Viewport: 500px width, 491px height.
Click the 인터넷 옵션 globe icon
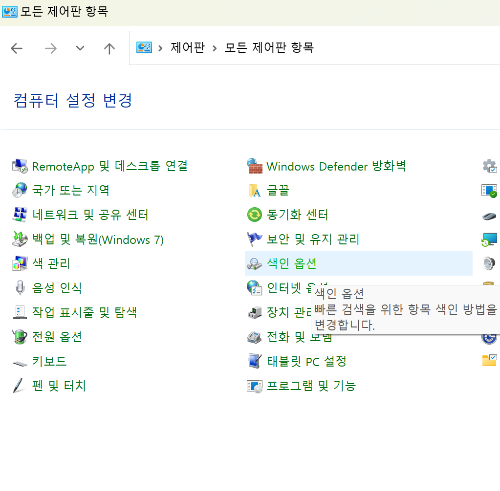(255, 288)
